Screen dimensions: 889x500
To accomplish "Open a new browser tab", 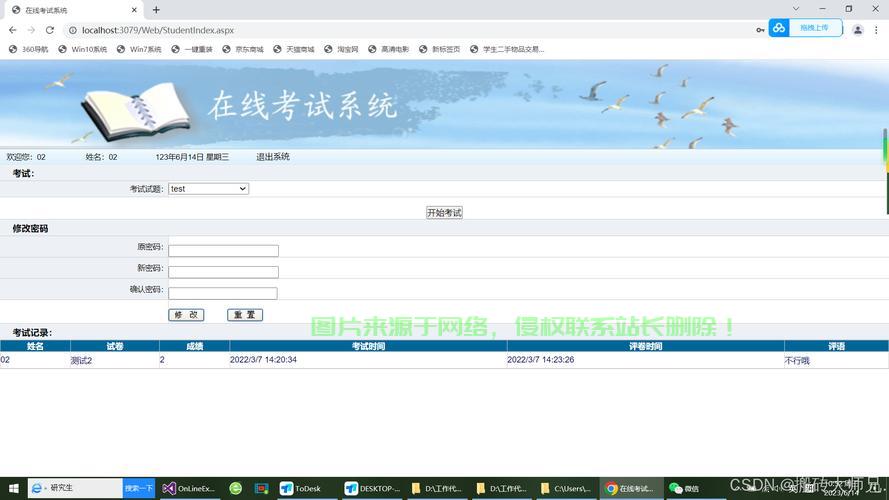I will tap(156, 10).
